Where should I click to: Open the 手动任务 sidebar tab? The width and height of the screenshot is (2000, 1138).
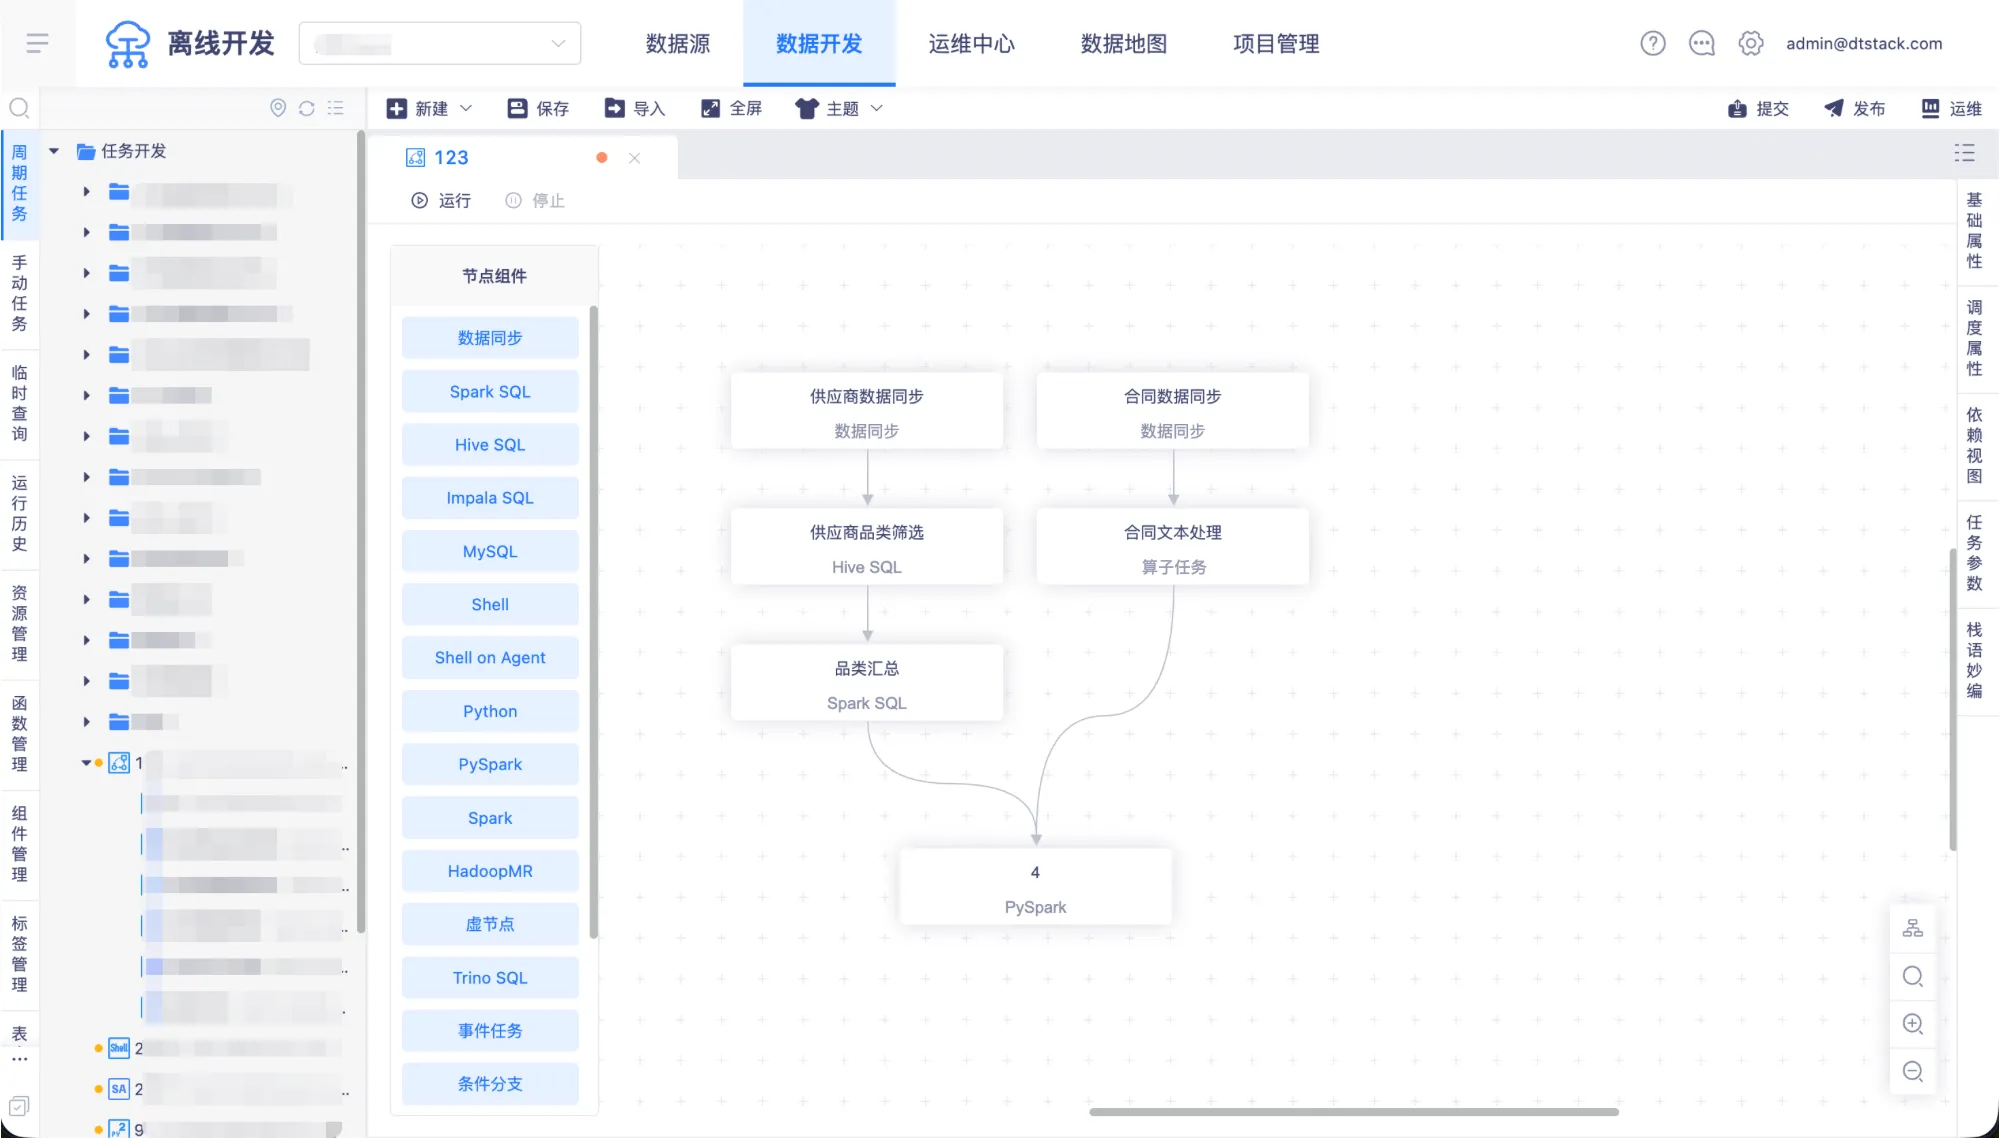(x=19, y=293)
